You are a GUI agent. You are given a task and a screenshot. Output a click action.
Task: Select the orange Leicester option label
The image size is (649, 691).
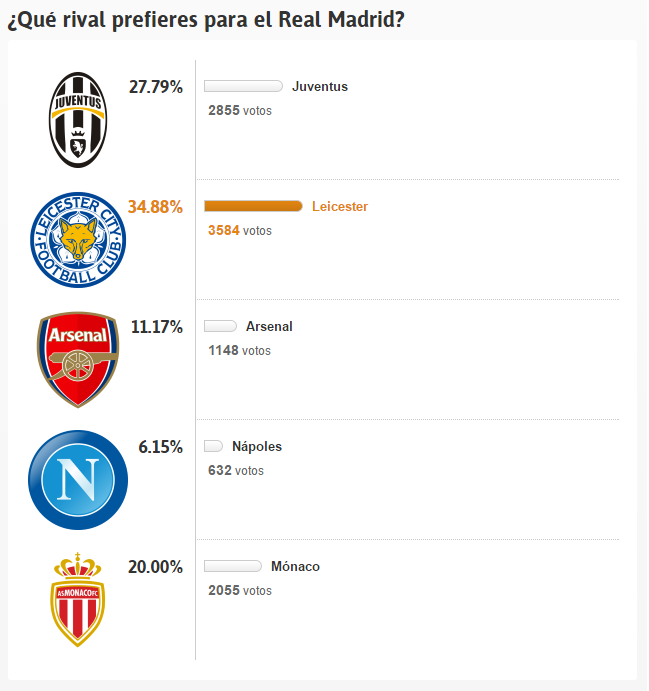[x=339, y=207]
